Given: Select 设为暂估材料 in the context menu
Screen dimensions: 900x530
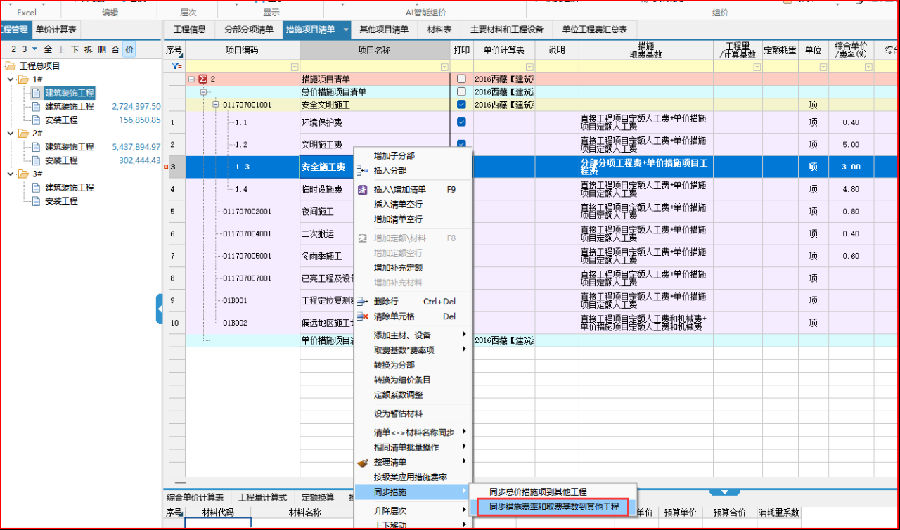Looking at the screenshot, I should (398, 413).
